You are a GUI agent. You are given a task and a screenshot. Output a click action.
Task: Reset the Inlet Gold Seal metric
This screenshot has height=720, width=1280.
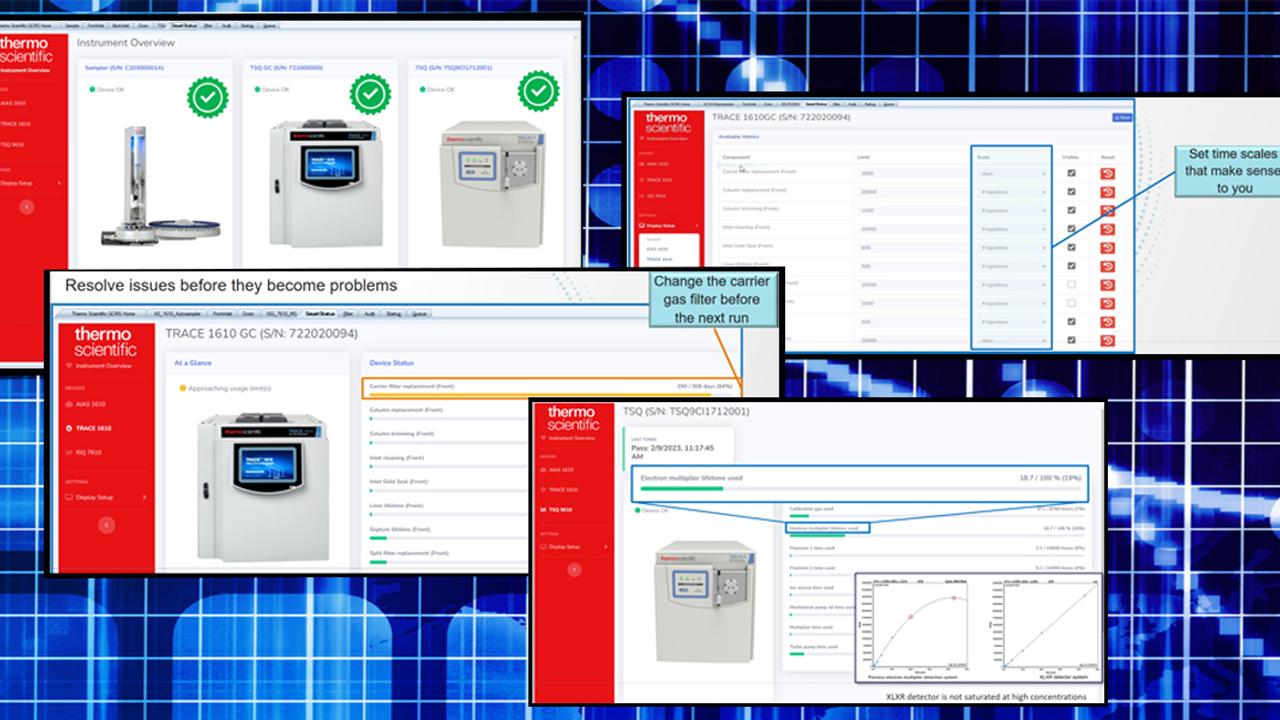1107,247
